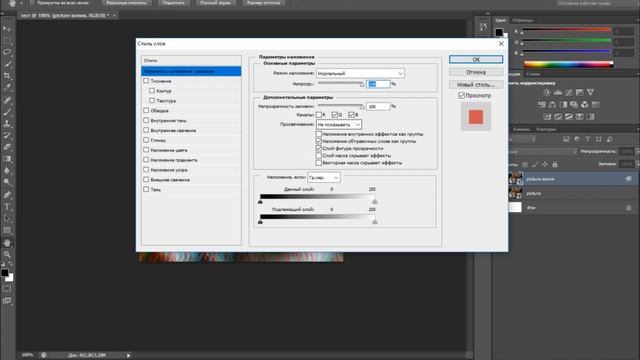Uncheck the G channel checkbox
This screenshot has height=360, width=640.
coord(335,115)
